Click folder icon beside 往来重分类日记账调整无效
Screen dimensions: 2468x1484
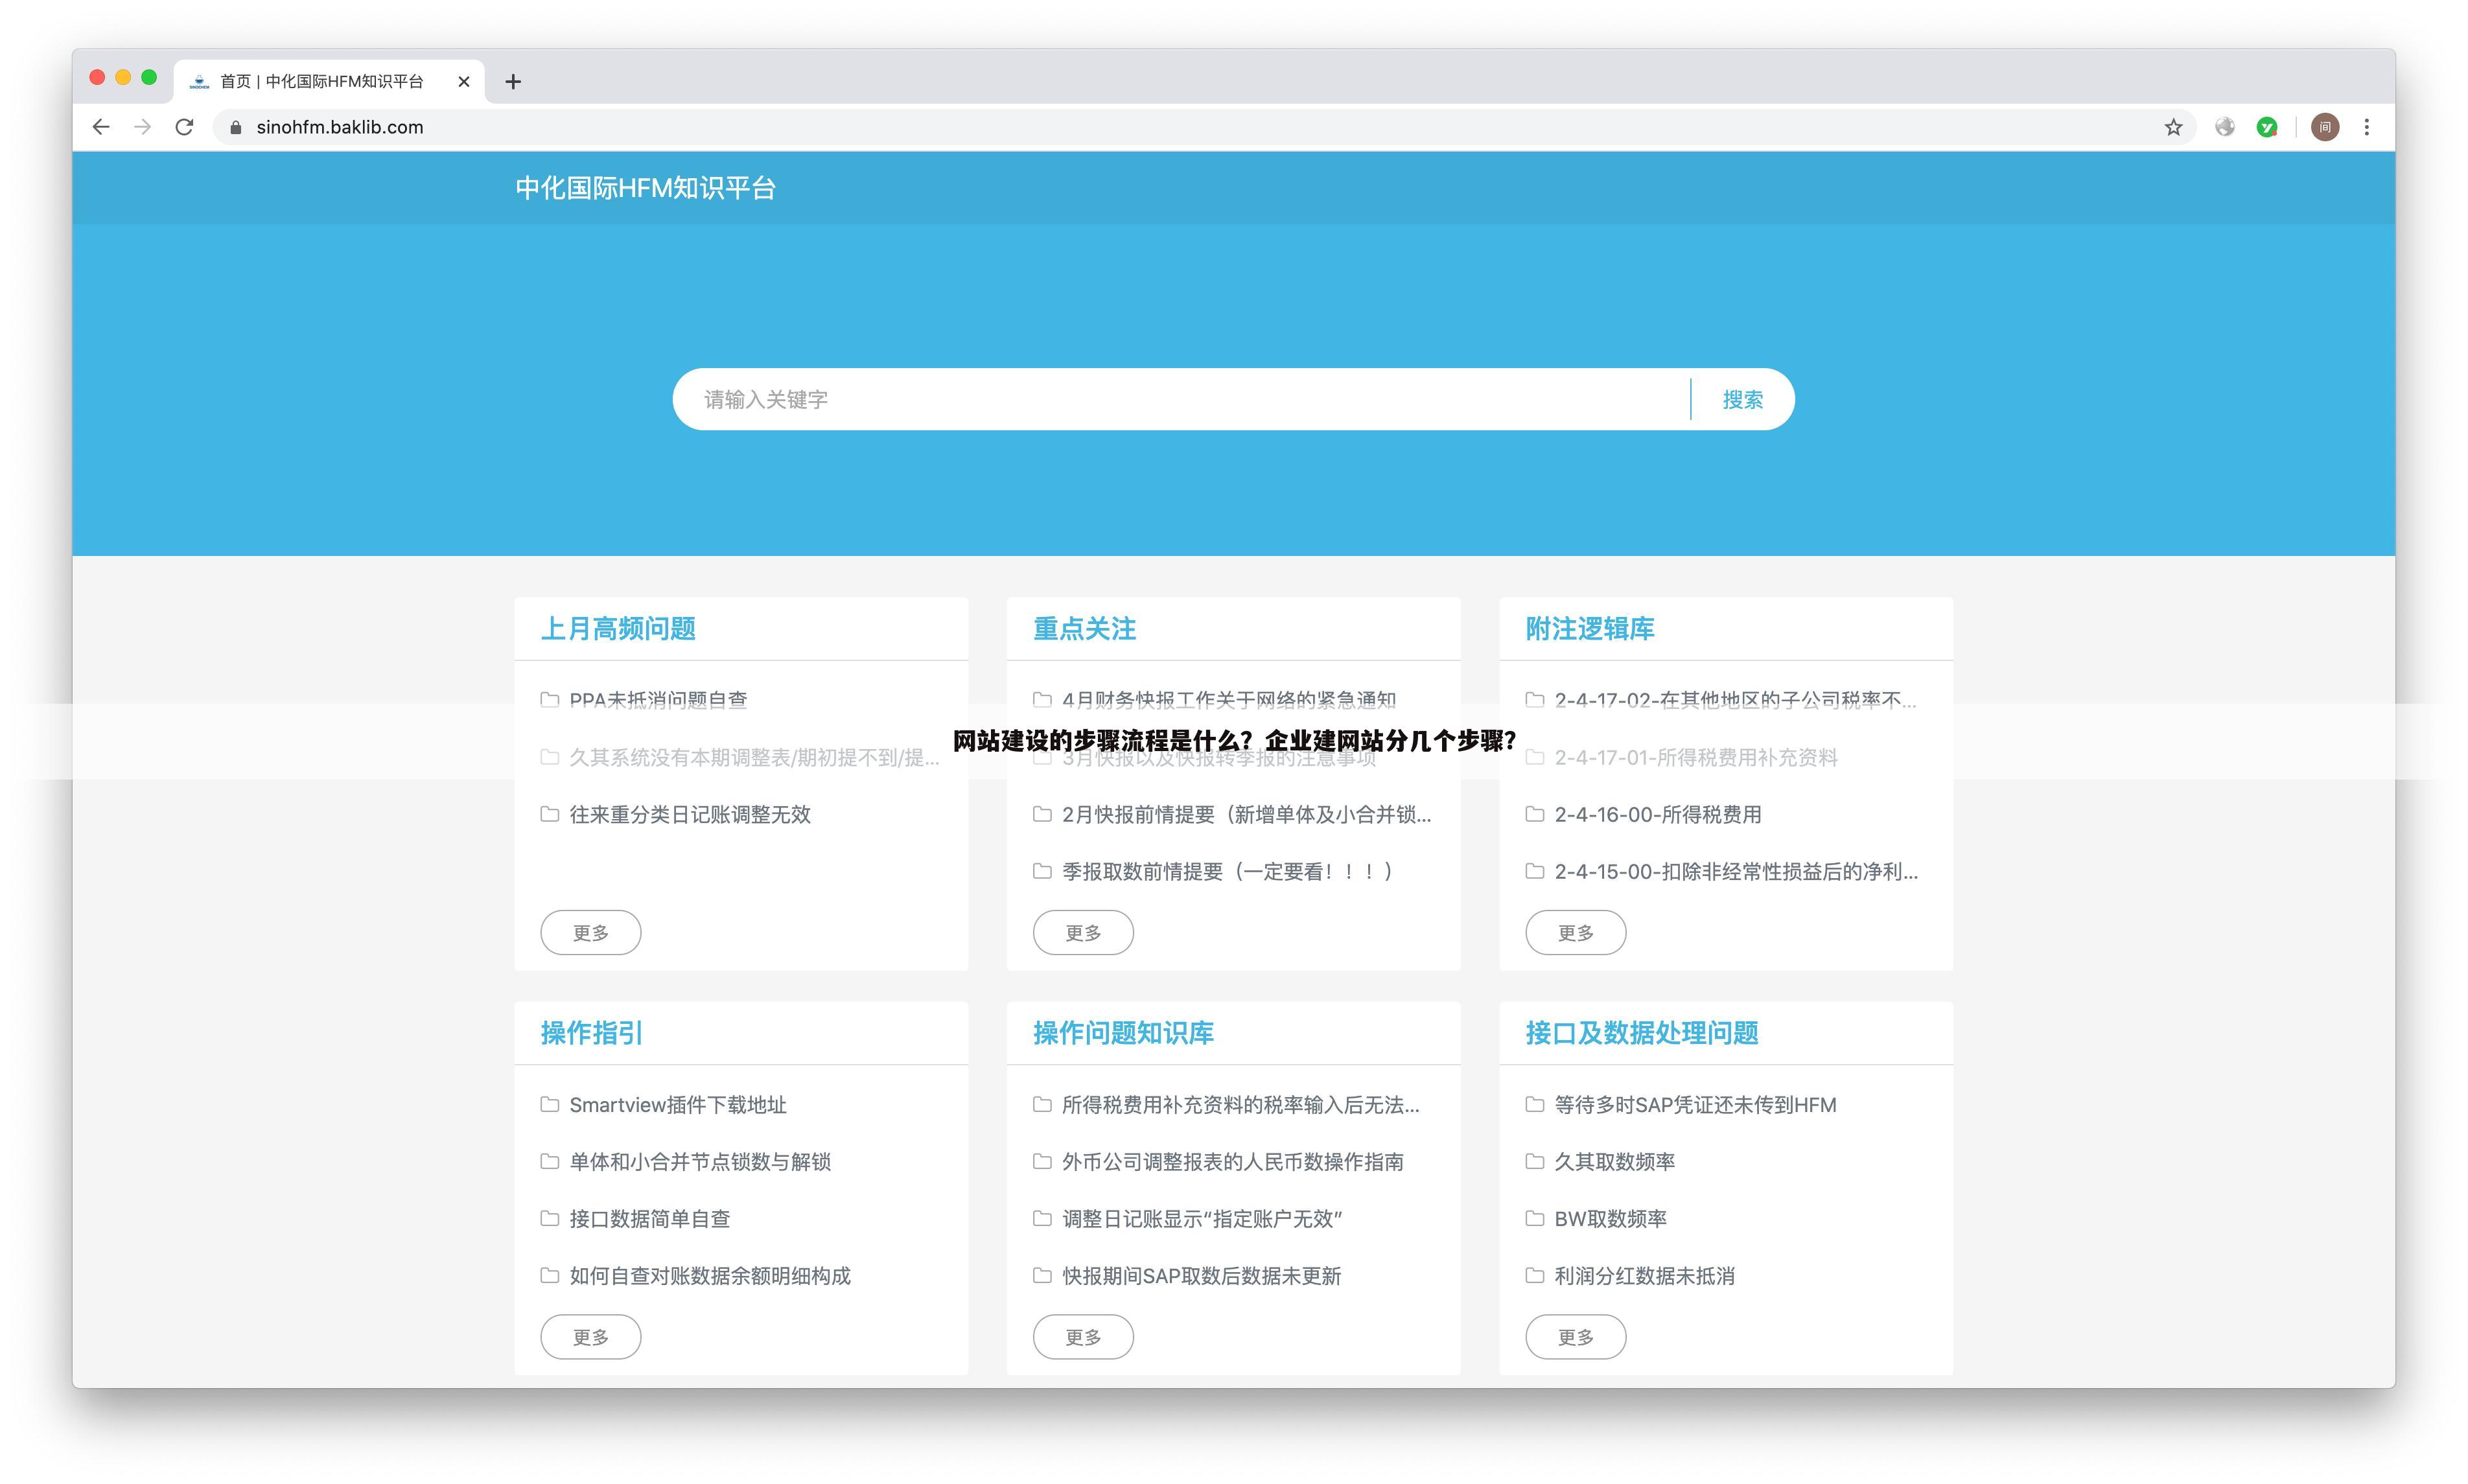(549, 814)
